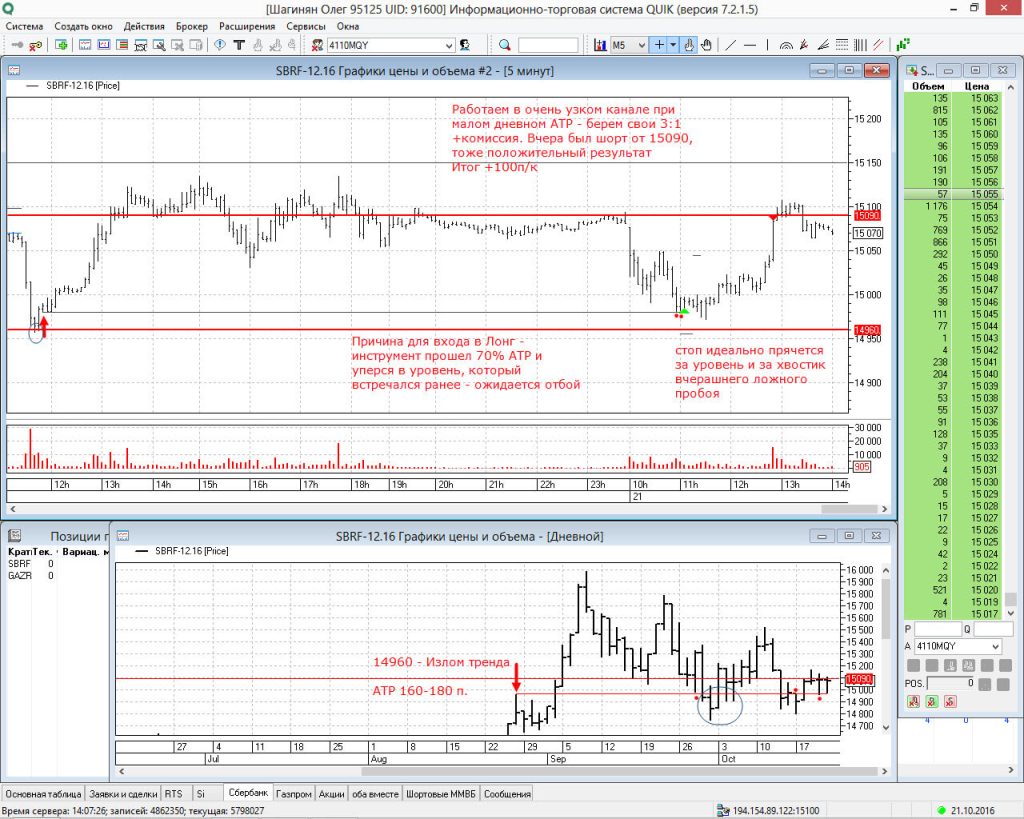Click the magnifier-over-window toolbar icon
1024x819 pixels.
(159, 45)
